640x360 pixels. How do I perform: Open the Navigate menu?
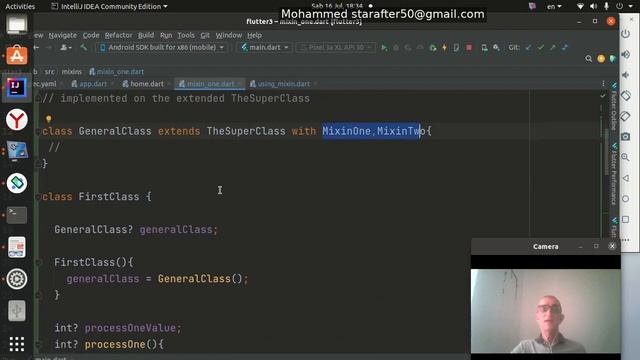point(62,35)
